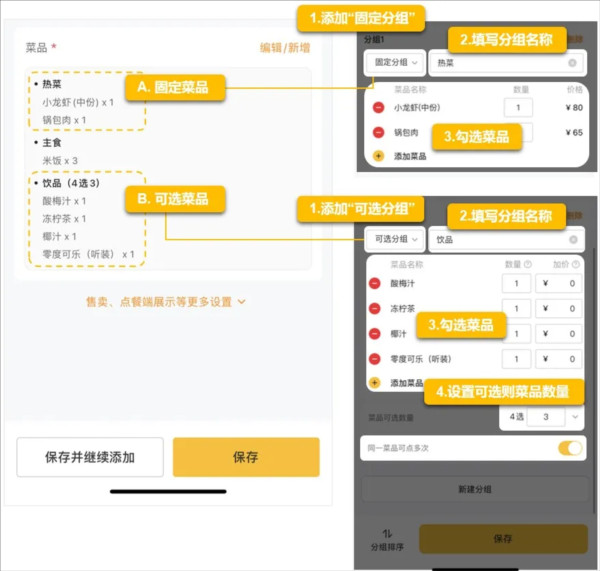Image resolution: width=600 pixels, height=571 pixels.
Task: Open the 可选分组 type dropdown
Action: click(x=395, y=239)
